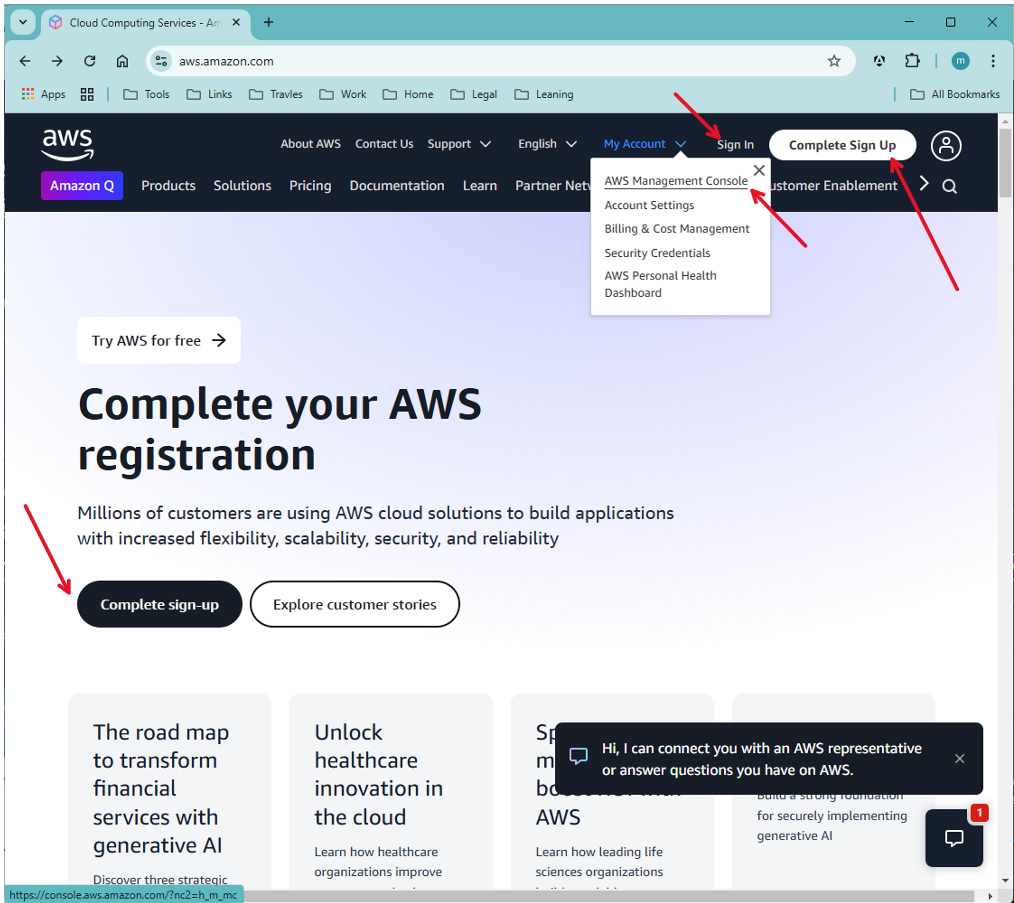Viewport: 1014px width, 903px height.
Task: Click the Complete Sign Up button
Action: 842,145
